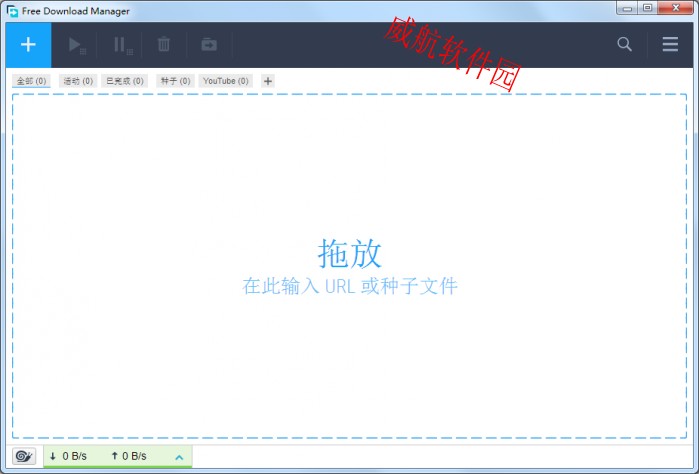Select the 全部 (0) tab
Screen dimensions: 699x474
coord(31,81)
